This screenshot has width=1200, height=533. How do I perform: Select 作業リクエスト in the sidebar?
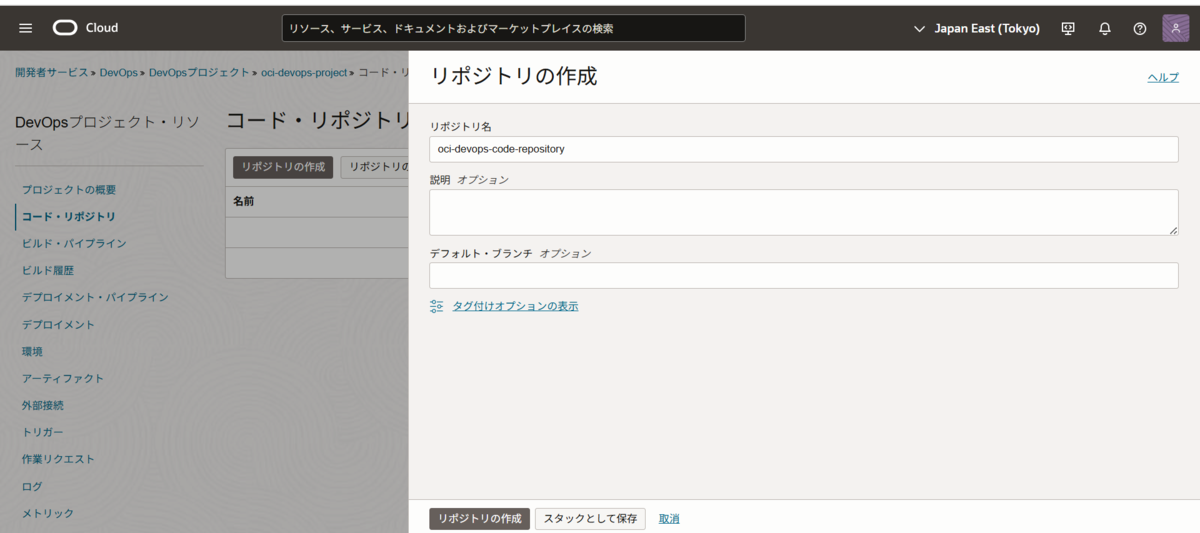58,460
